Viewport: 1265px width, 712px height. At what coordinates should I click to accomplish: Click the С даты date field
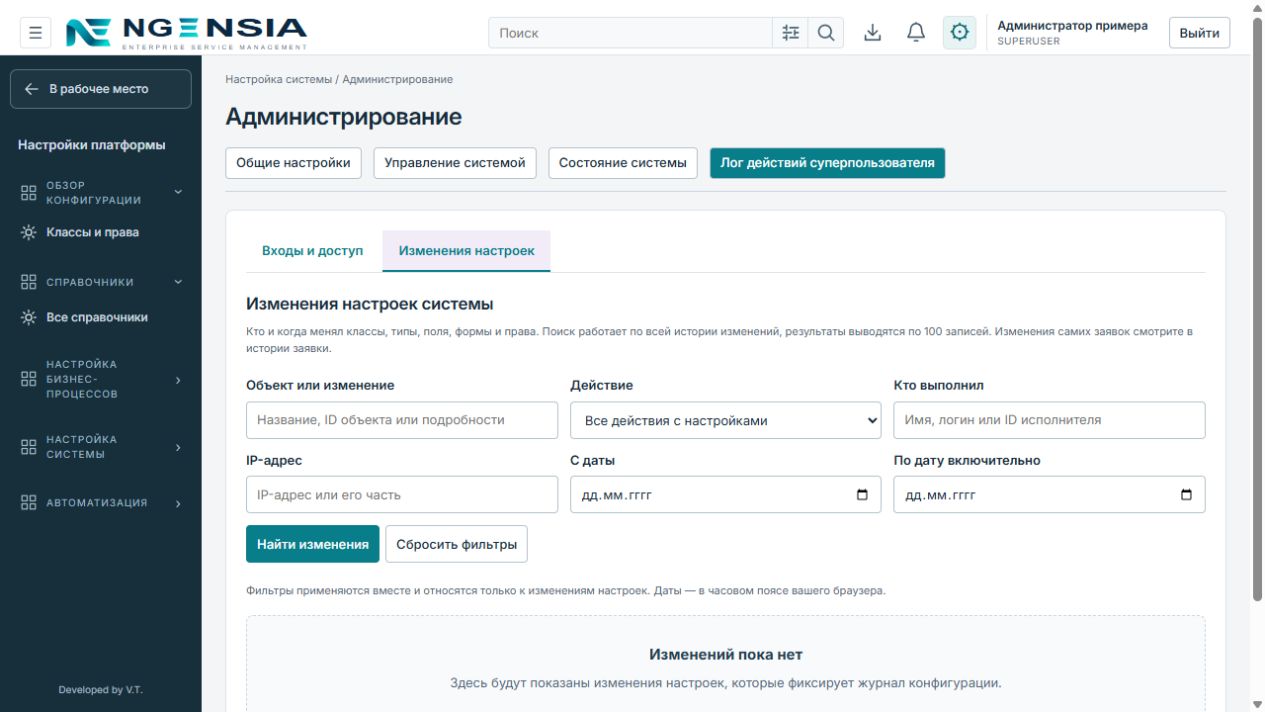point(726,495)
